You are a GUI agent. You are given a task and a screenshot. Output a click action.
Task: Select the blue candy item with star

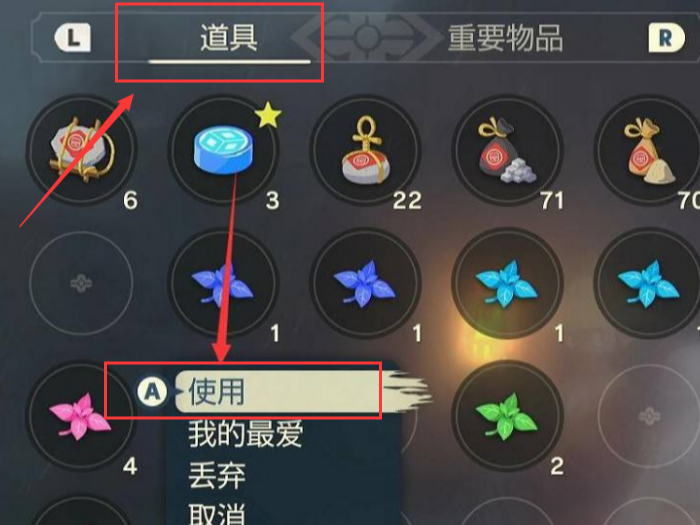point(223,150)
